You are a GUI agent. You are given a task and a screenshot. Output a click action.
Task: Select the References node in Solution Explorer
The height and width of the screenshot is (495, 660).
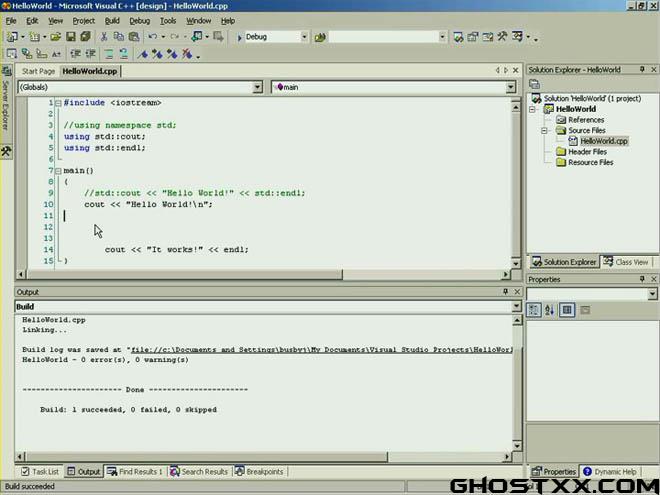coord(586,120)
